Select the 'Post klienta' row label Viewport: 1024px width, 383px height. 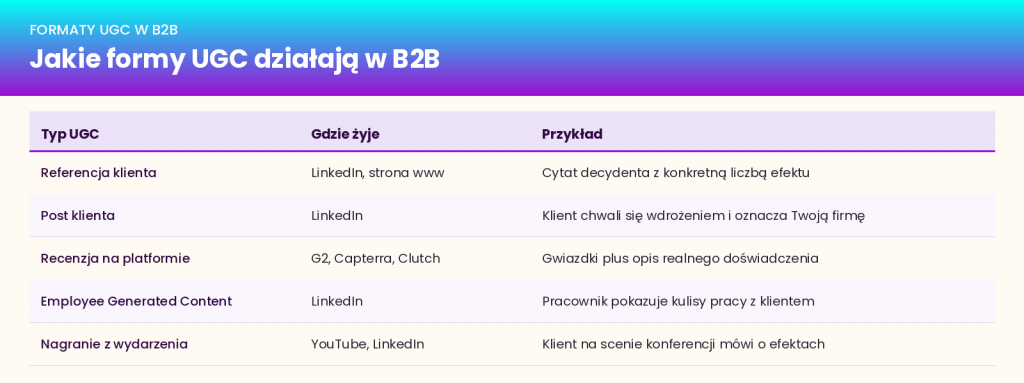click(x=78, y=216)
